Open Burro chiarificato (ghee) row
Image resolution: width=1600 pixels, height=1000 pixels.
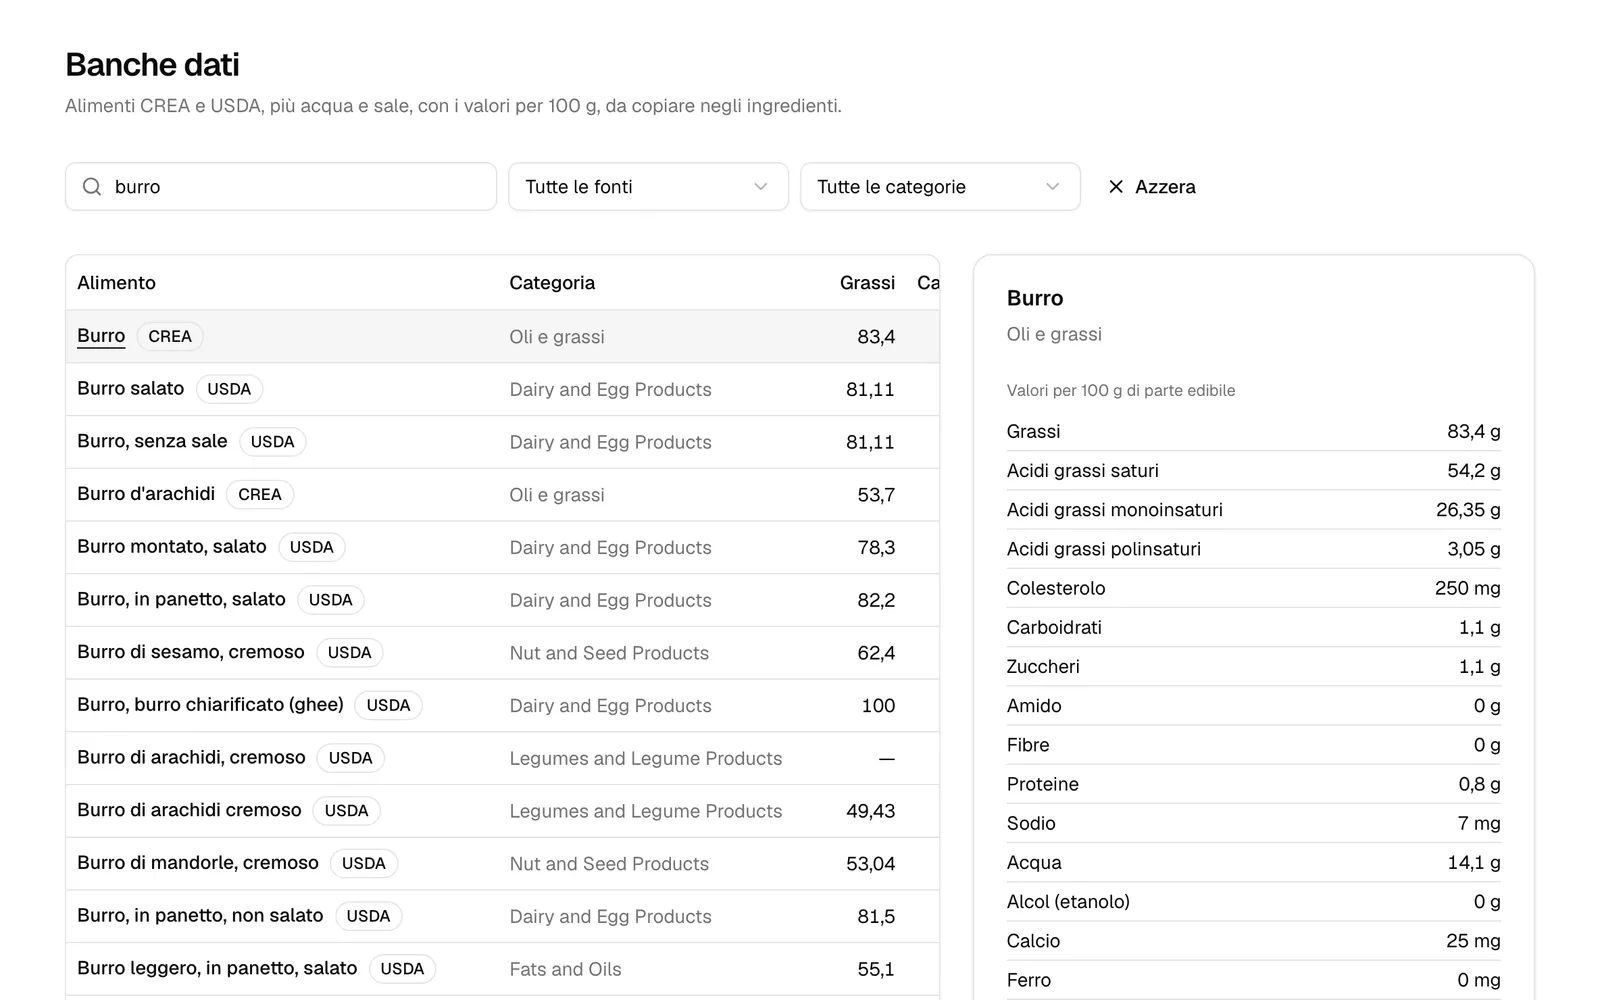pos(503,706)
